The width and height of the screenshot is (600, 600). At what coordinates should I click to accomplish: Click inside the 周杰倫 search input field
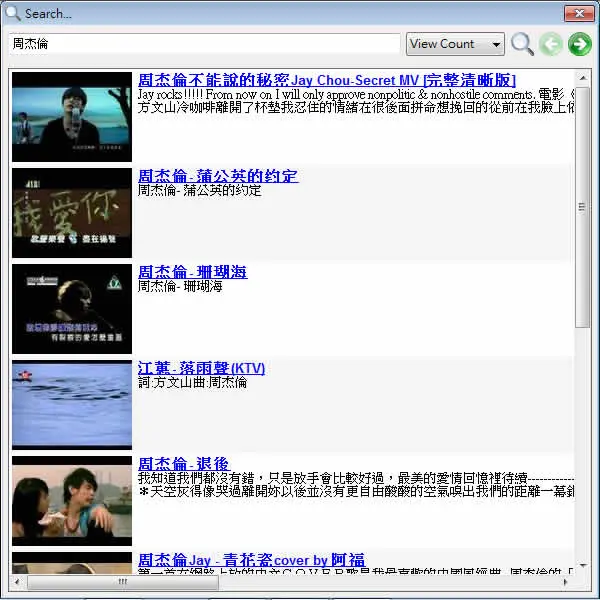click(x=204, y=44)
